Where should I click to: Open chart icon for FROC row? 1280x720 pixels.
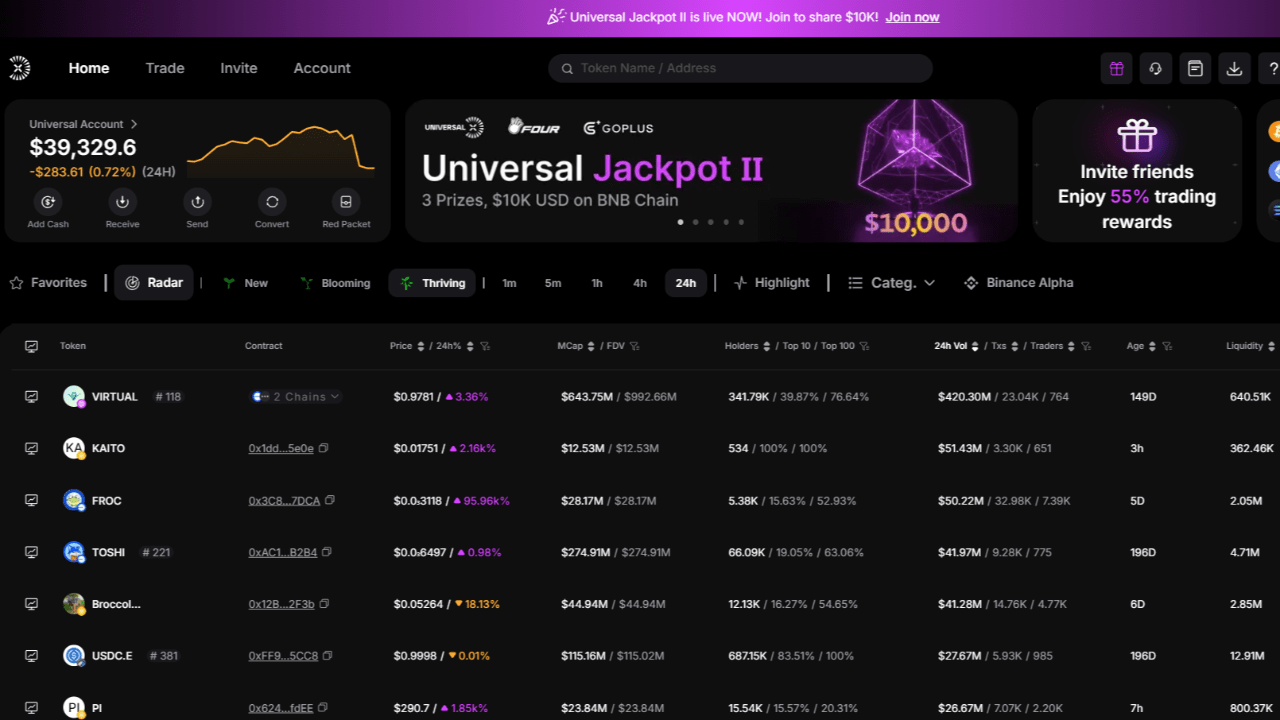[31, 500]
